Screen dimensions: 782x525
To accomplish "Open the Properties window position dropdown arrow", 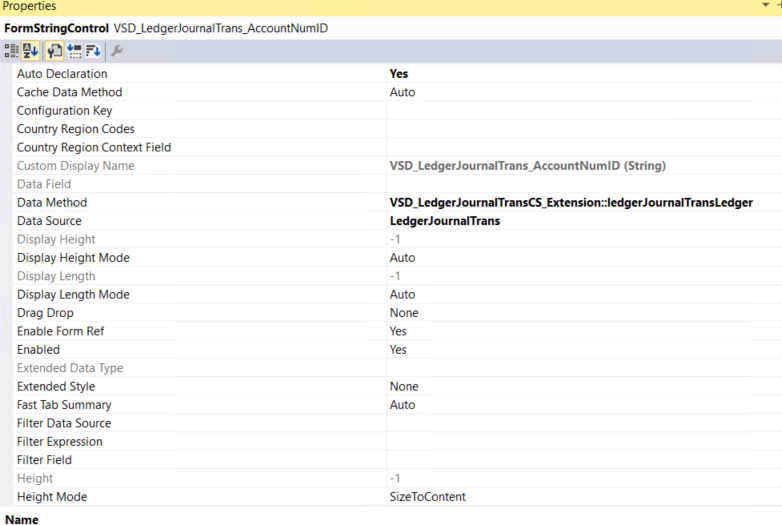I will pyautogui.click(x=766, y=5).
